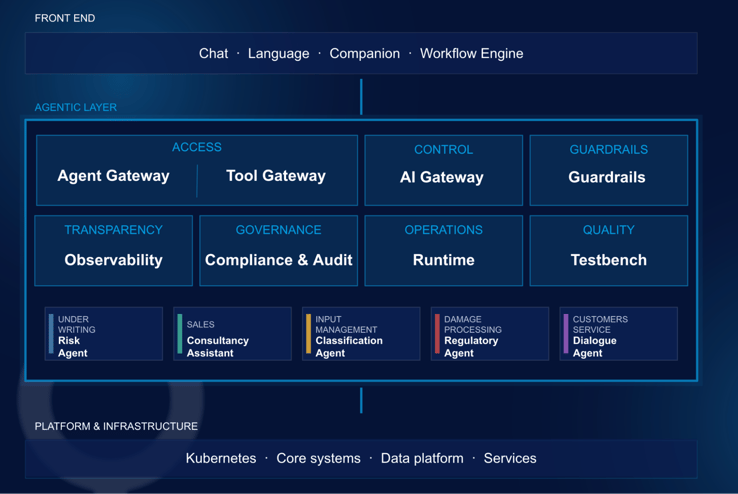Select the Customers Service Dialogue Agent card
738x494 pixels.
click(618, 334)
